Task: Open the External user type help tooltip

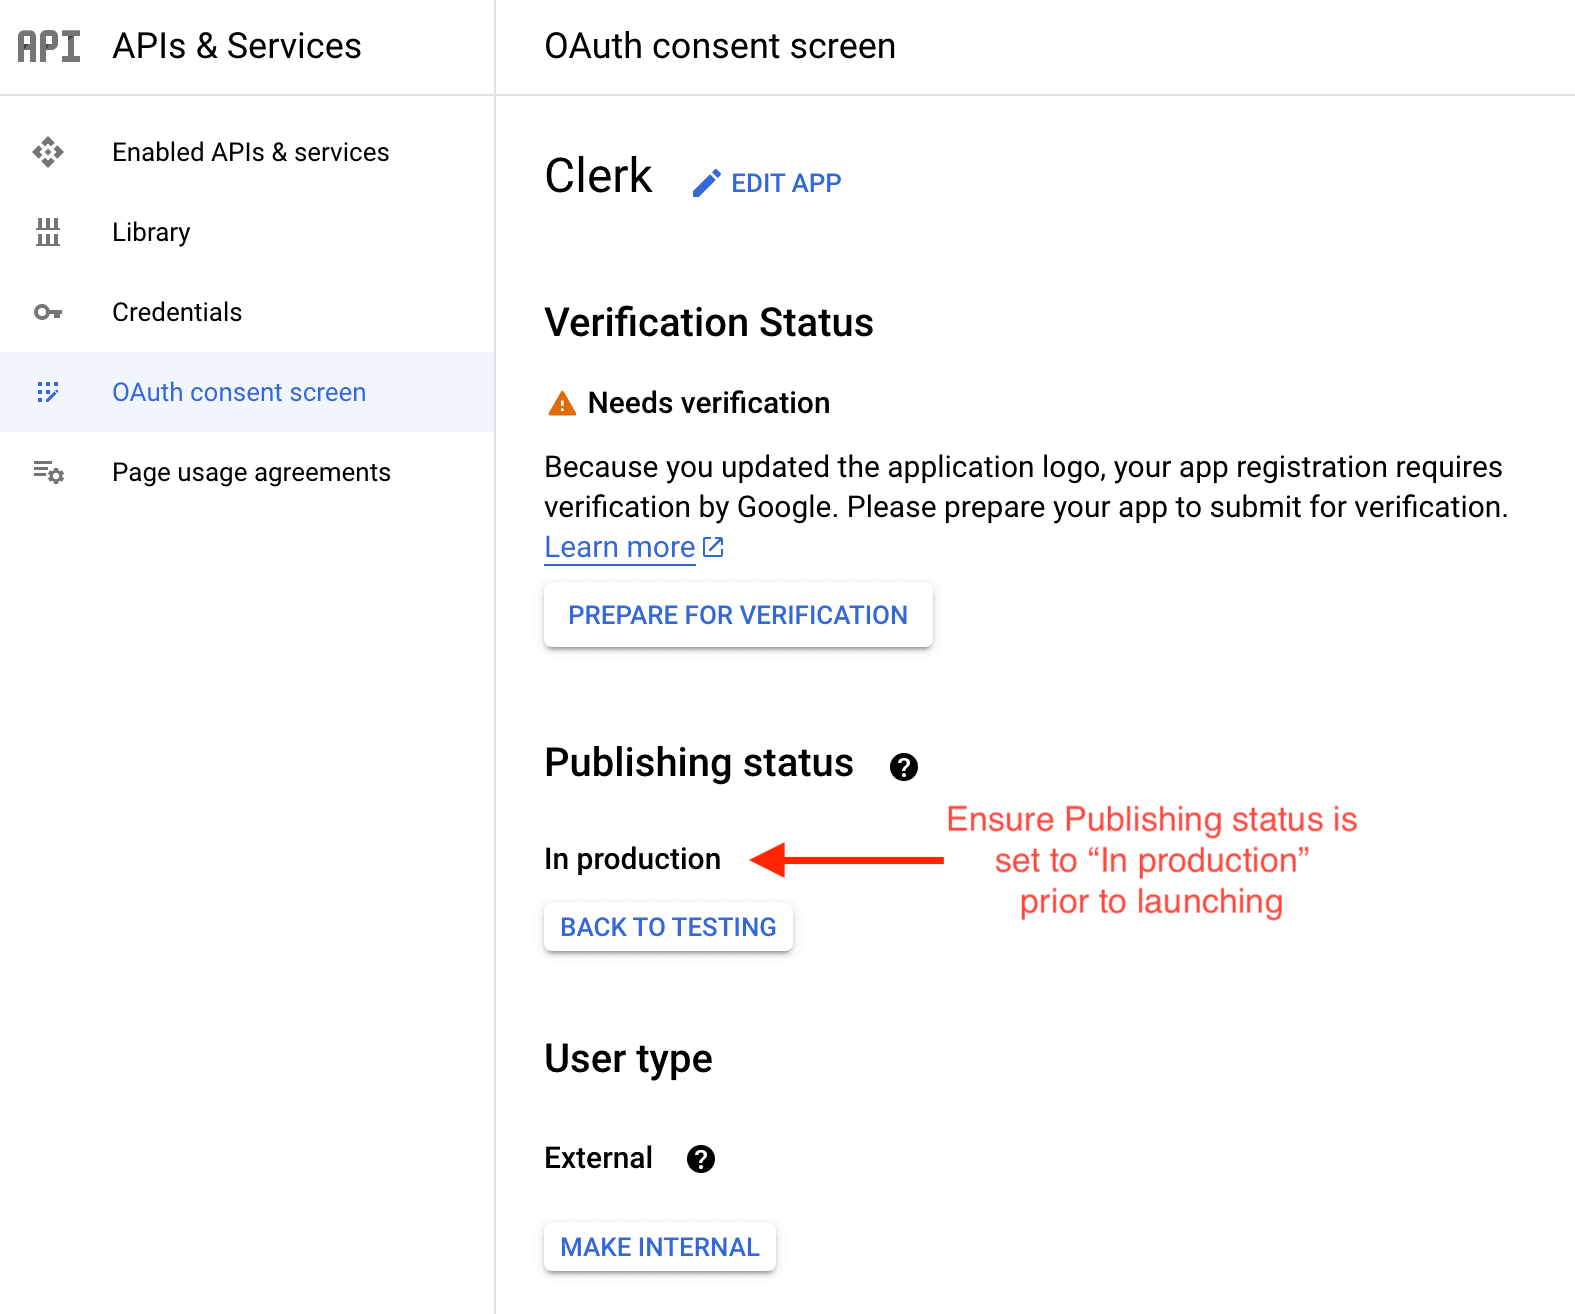Action: [x=701, y=1158]
